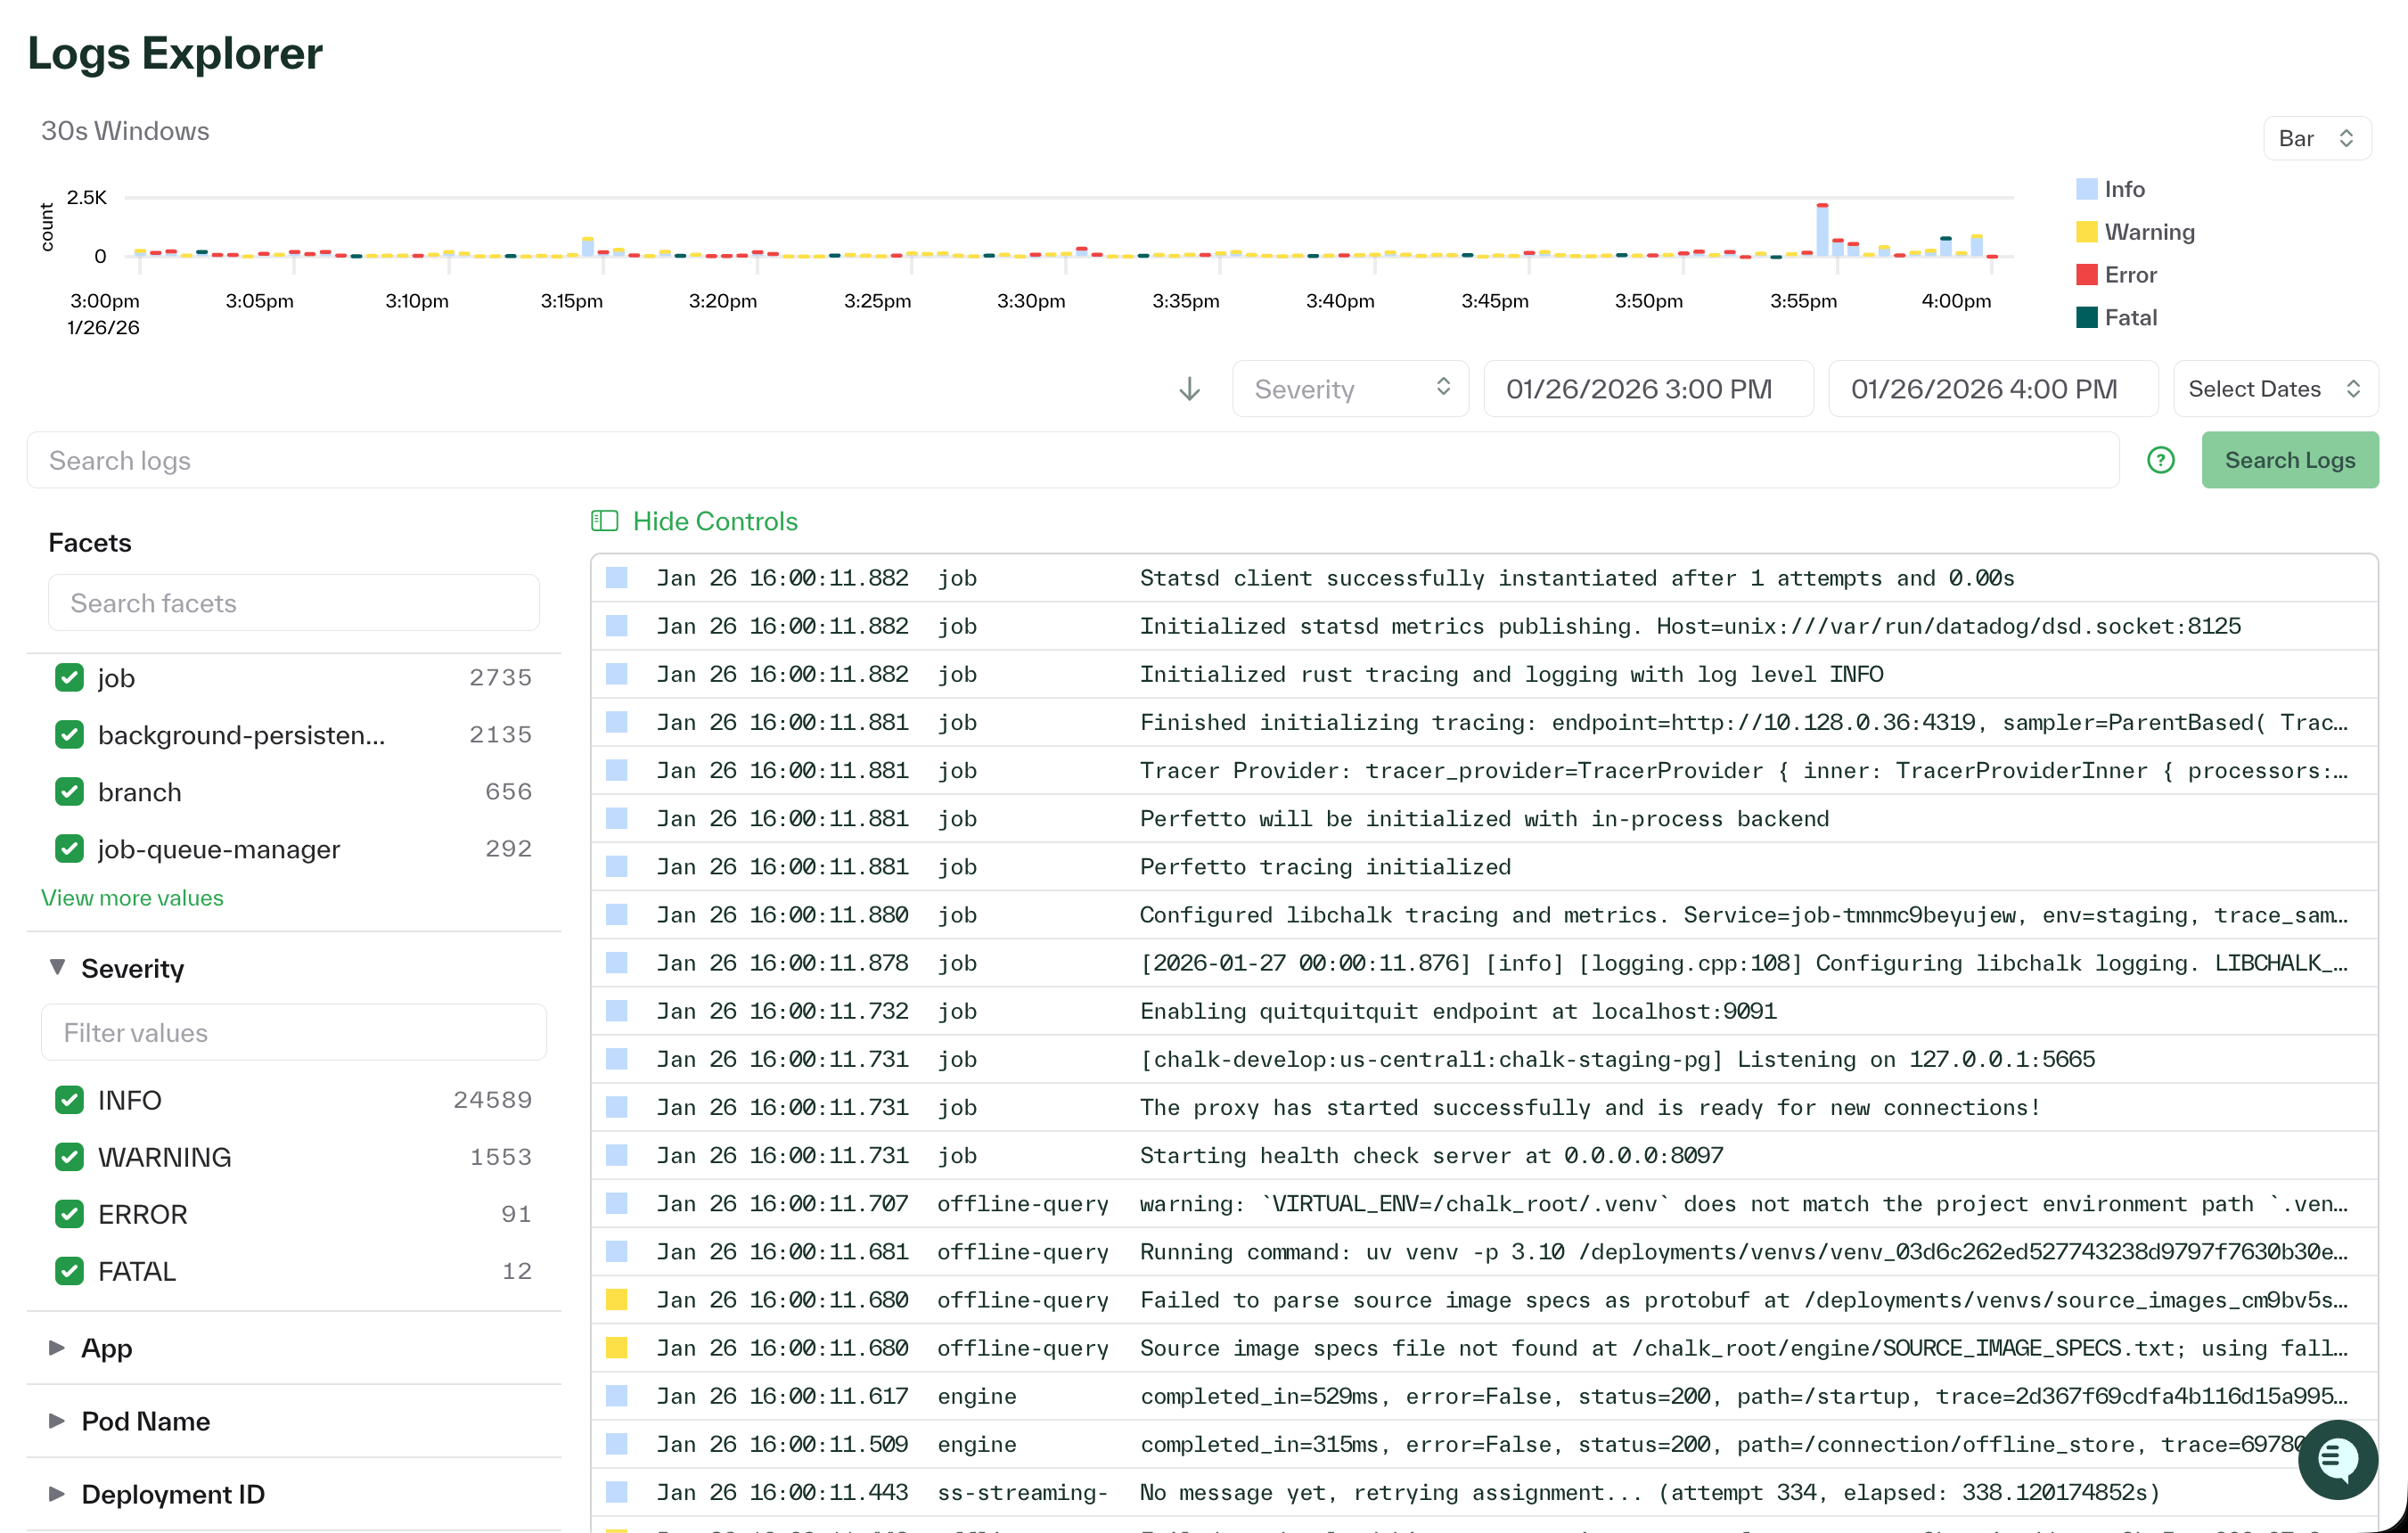This screenshot has width=2408, height=1533.
Task: Uncheck the WARNING severity checkbox
Action: pos(69,1157)
